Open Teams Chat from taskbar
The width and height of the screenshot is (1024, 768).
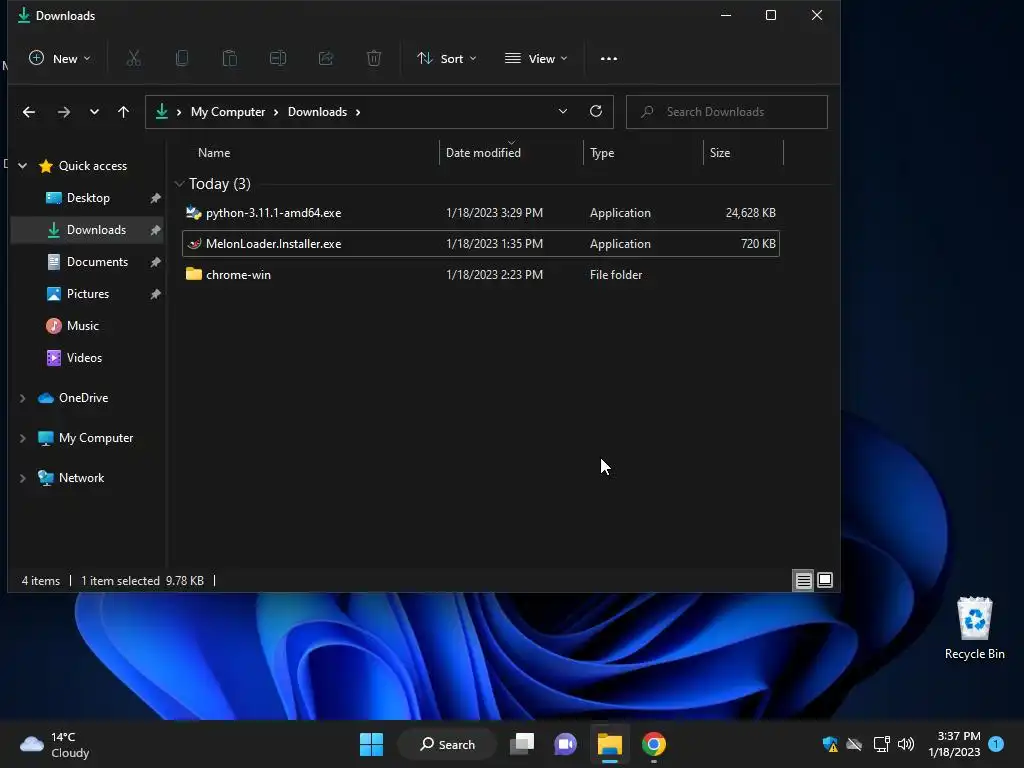[566, 744]
